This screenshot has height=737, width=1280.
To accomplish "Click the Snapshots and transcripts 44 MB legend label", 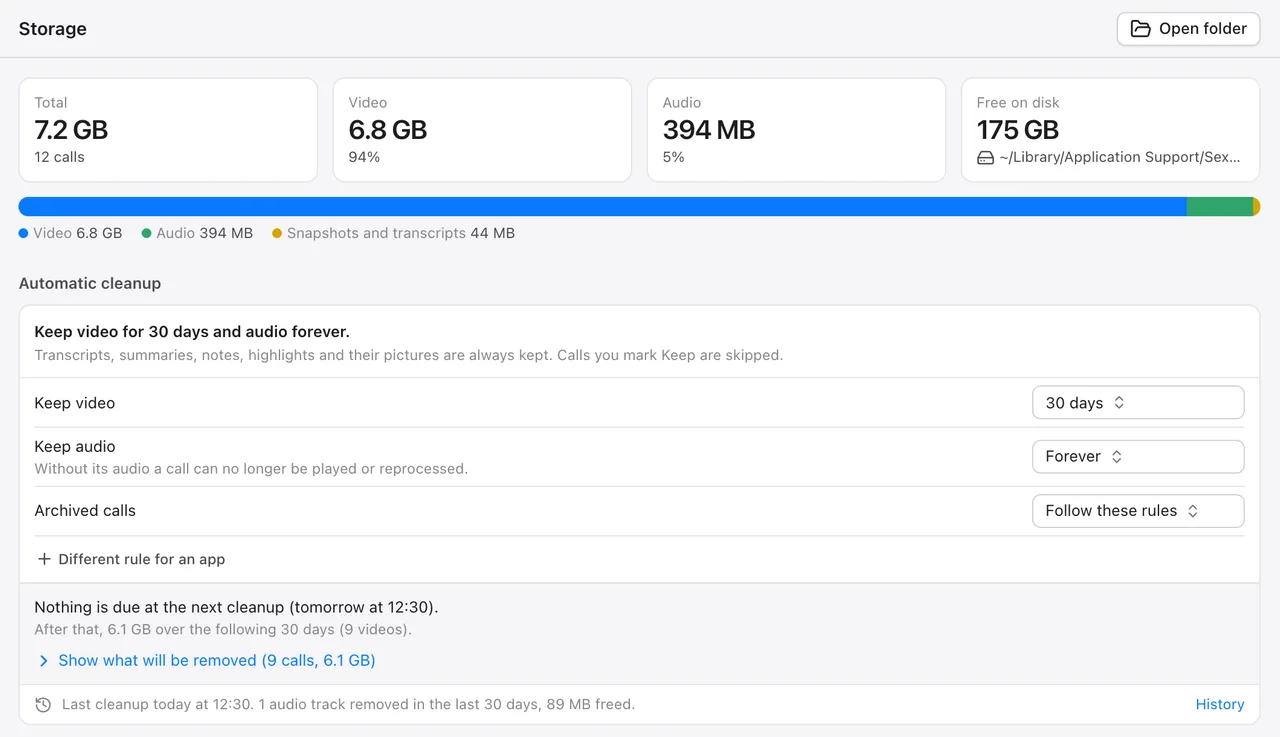I will [401, 233].
